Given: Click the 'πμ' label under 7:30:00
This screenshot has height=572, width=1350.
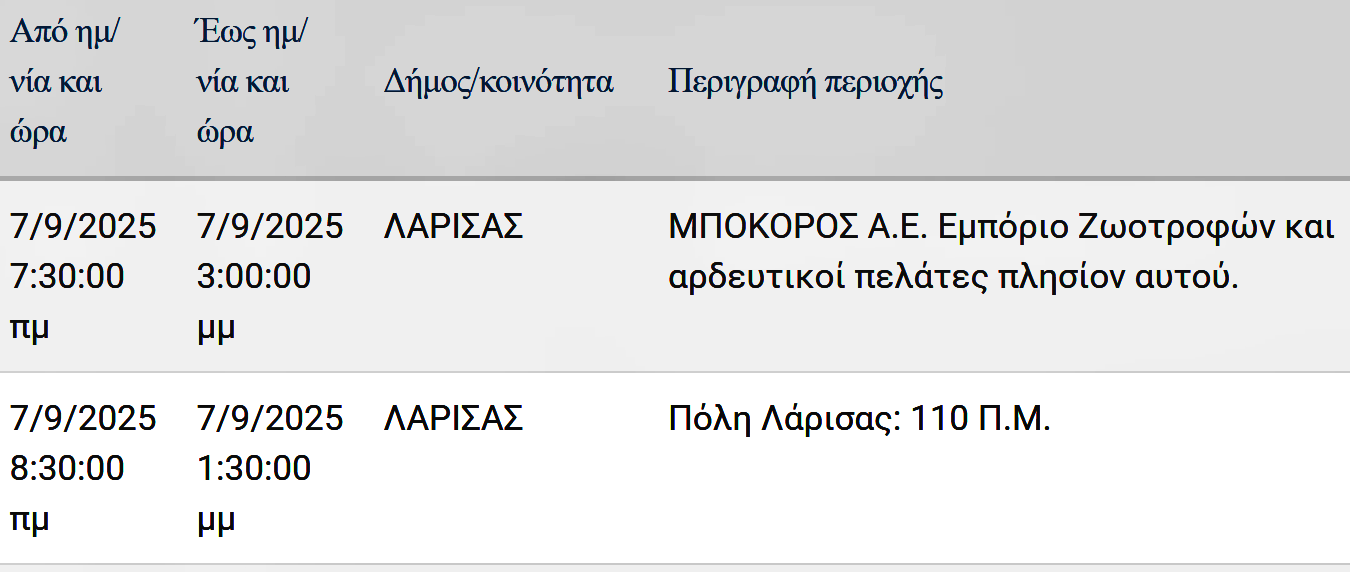Looking at the screenshot, I should [x=30, y=328].
